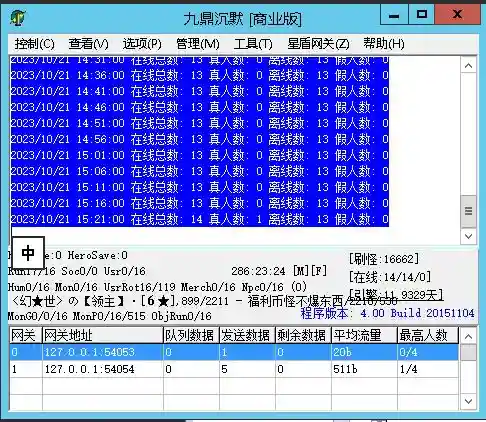Click the HeroSave:0 status text
This screenshot has width=486, height=422.
pyautogui.click(x=98, y=256)
